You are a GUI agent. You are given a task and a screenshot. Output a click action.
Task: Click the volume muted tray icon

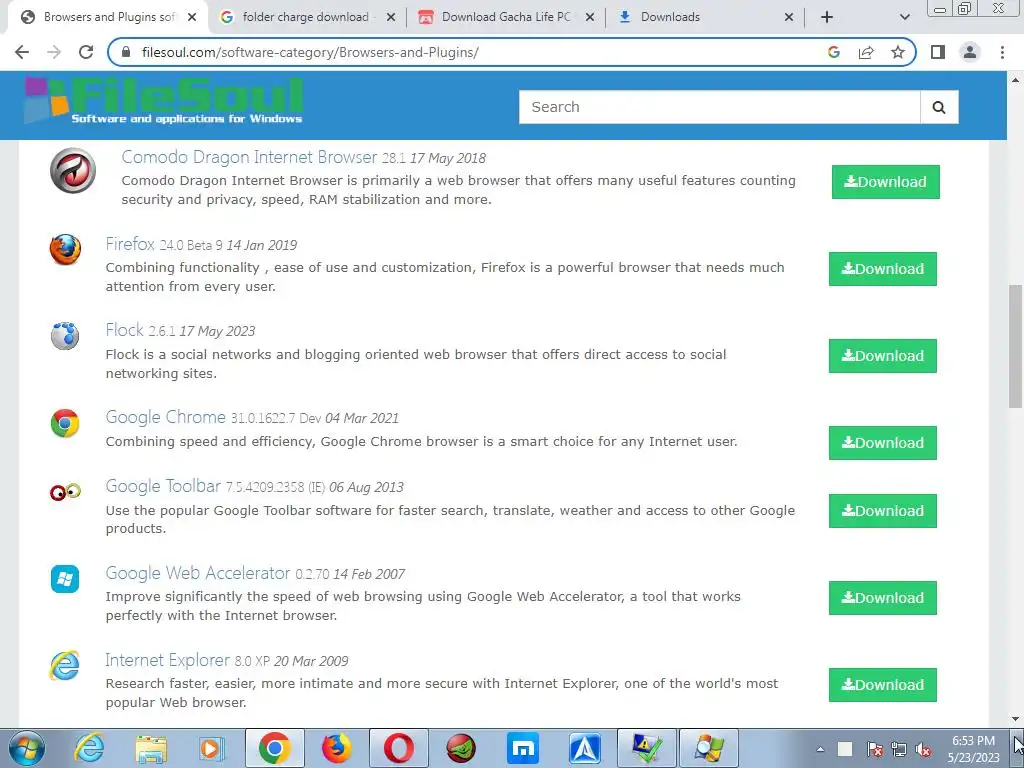(923, 749)
